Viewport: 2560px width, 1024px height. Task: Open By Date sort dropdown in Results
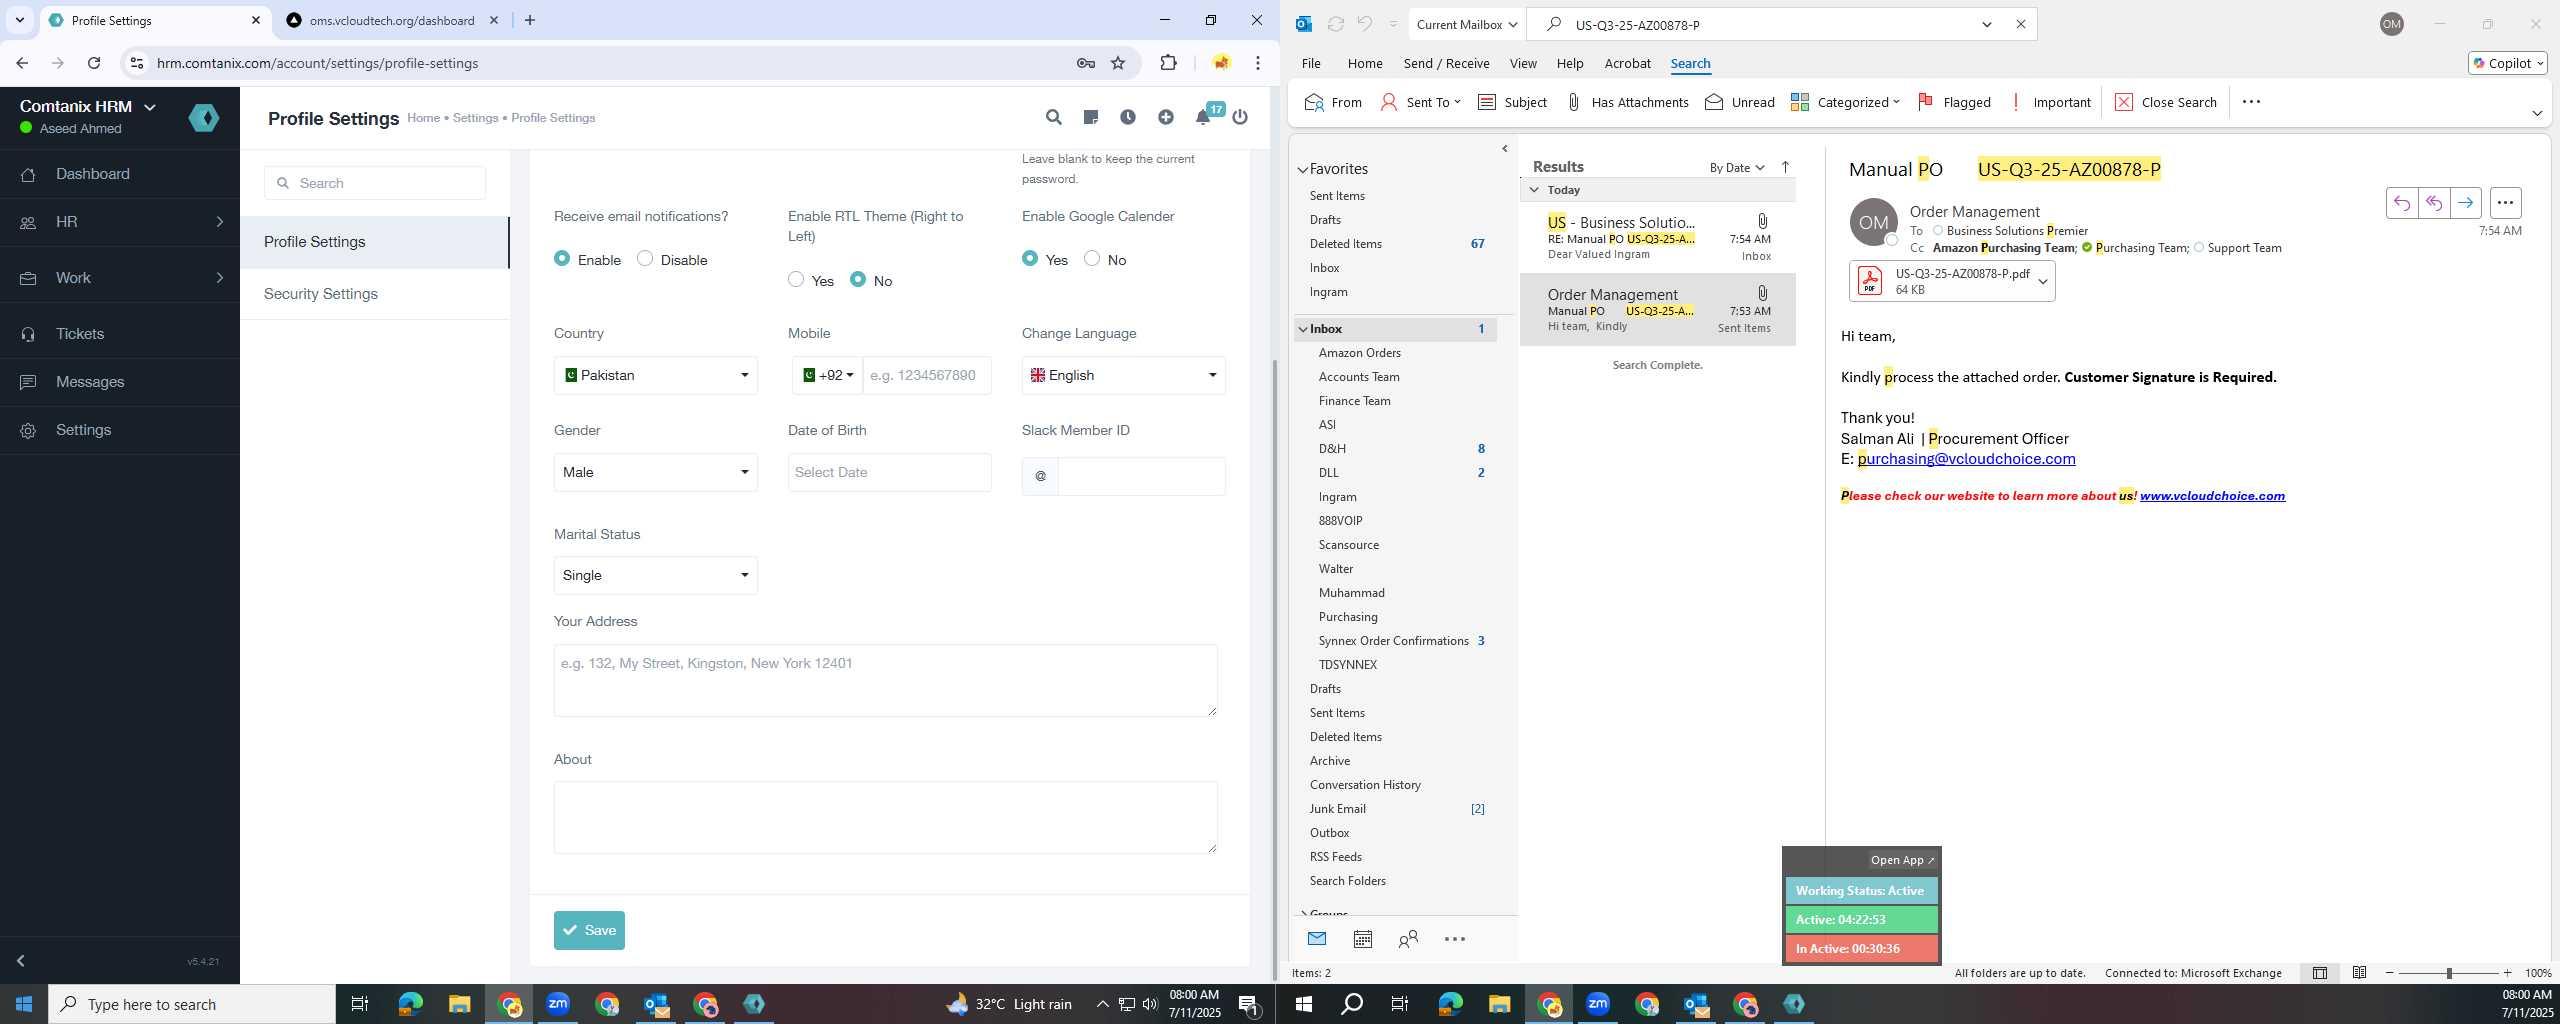pos(1737,167)
